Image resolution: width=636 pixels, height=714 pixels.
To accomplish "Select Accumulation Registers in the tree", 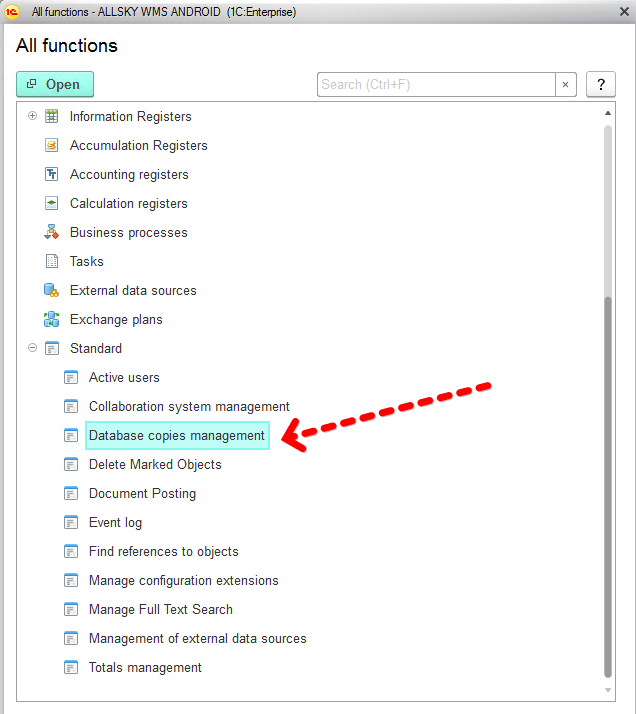I will [139, 145].
